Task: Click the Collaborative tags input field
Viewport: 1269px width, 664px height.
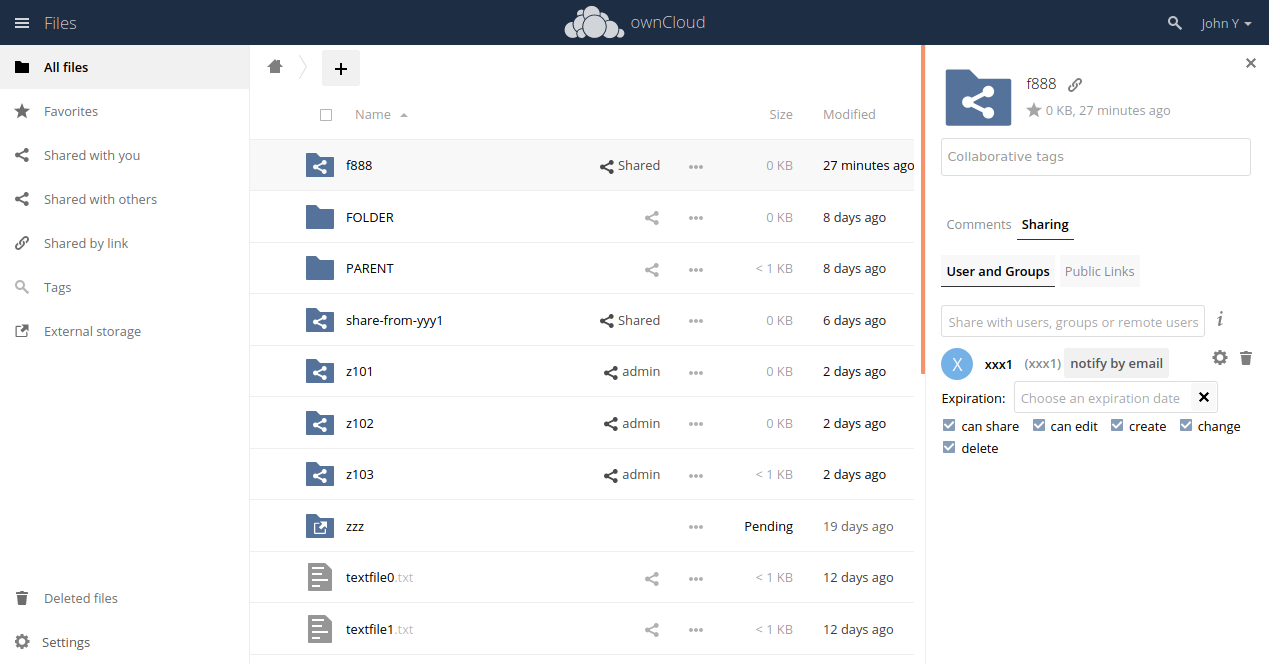Action: tap(1094, 156)
